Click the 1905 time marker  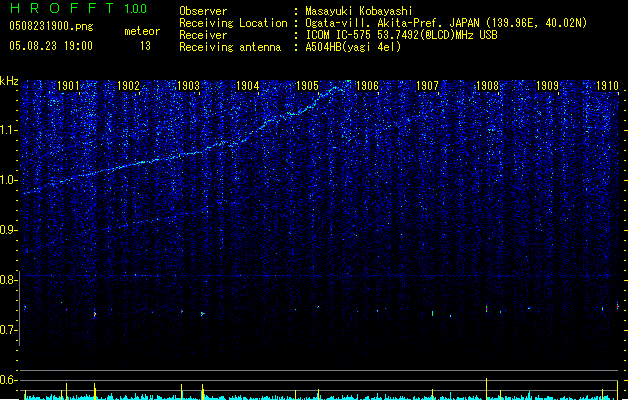(x=307, y=85)
